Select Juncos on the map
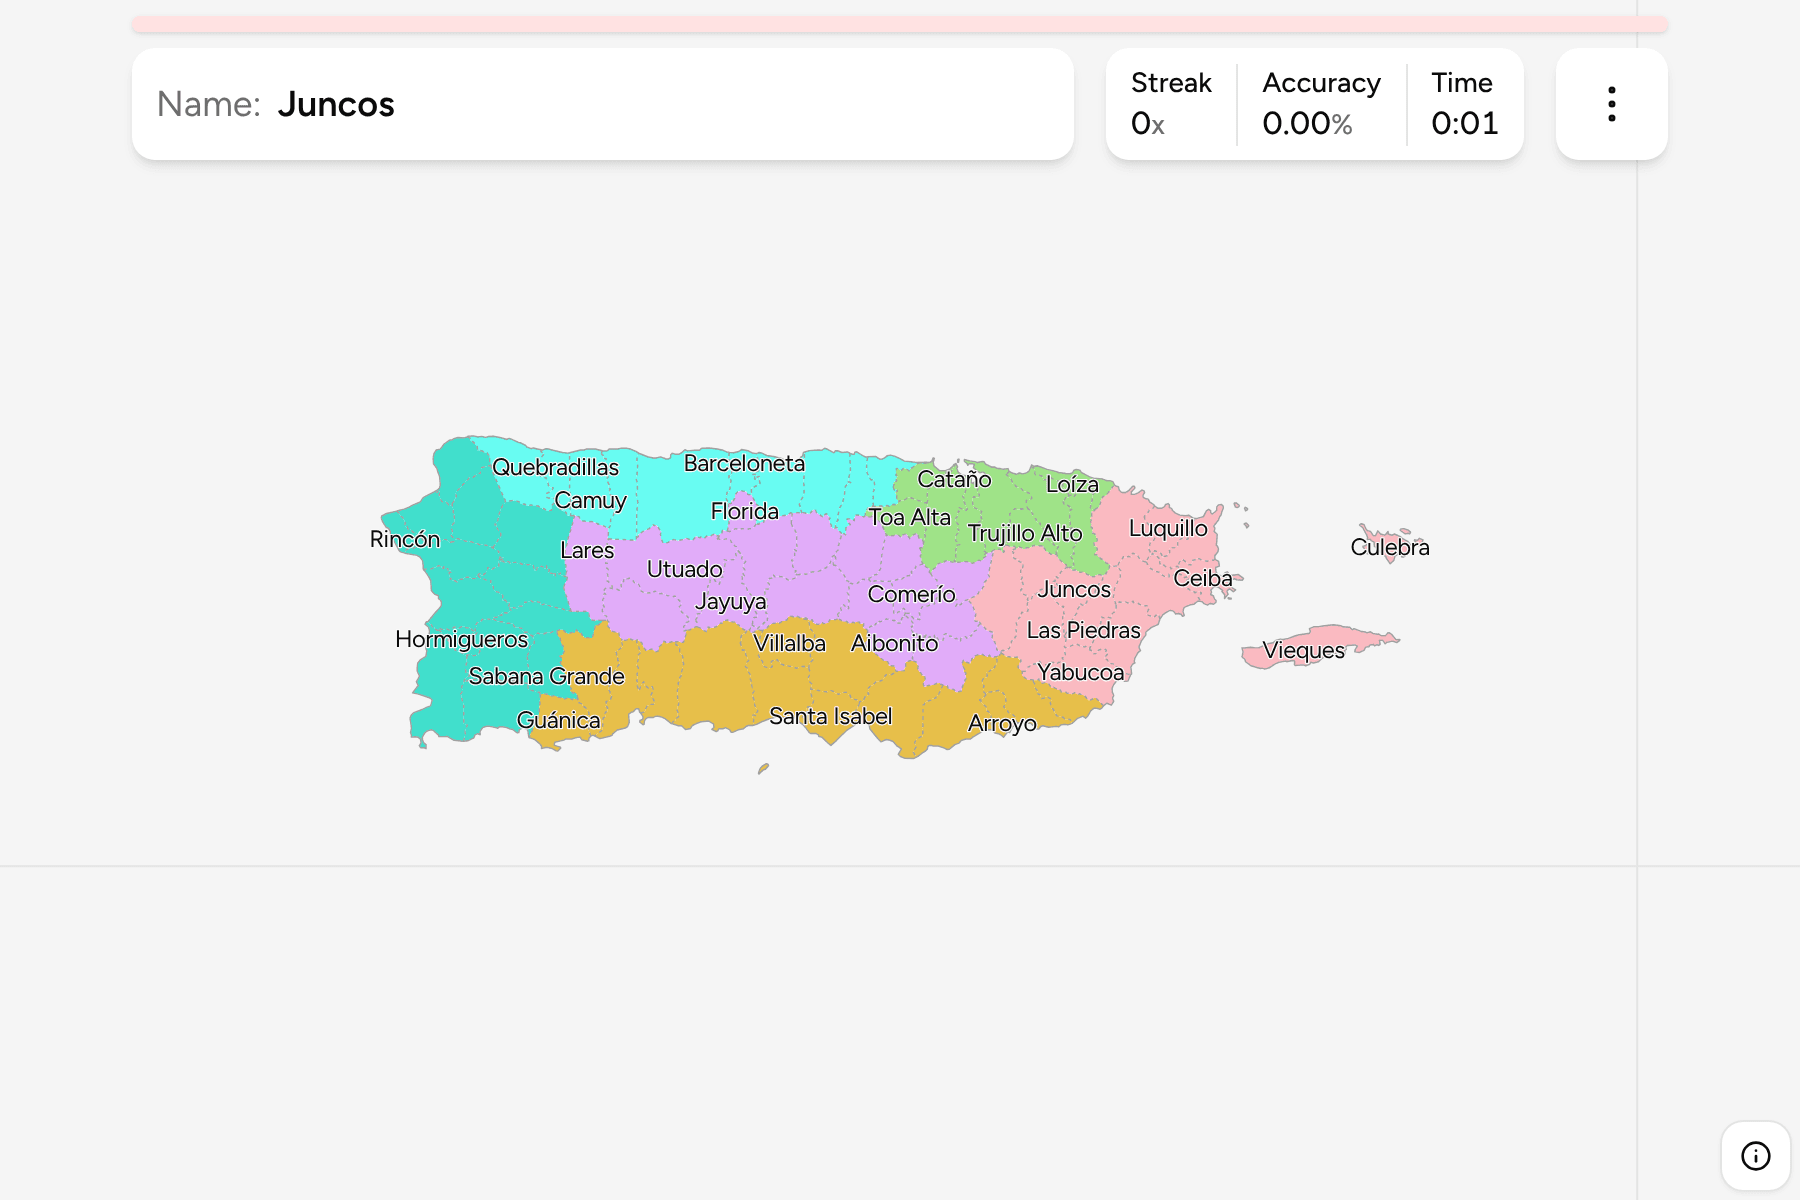This screenshot has height=1200, width=1800. click(1074, 589)
